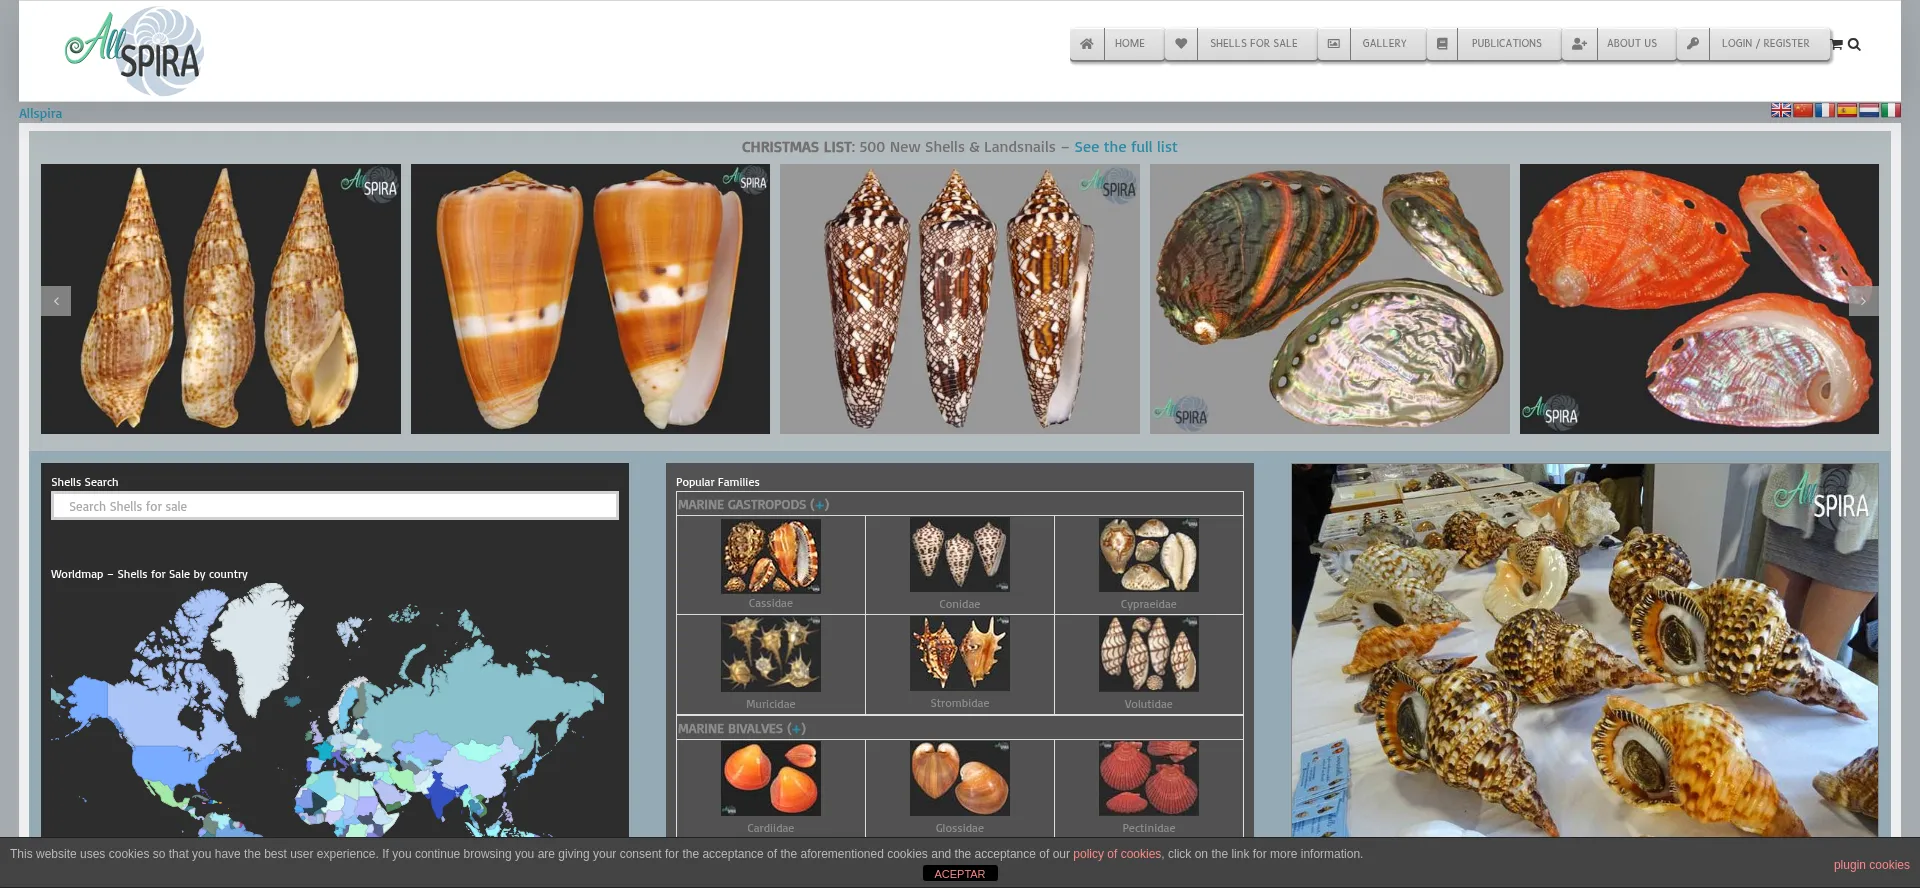Open the GALLERY menu item
The image size is (1920, 888).
tap(1384, 44)
